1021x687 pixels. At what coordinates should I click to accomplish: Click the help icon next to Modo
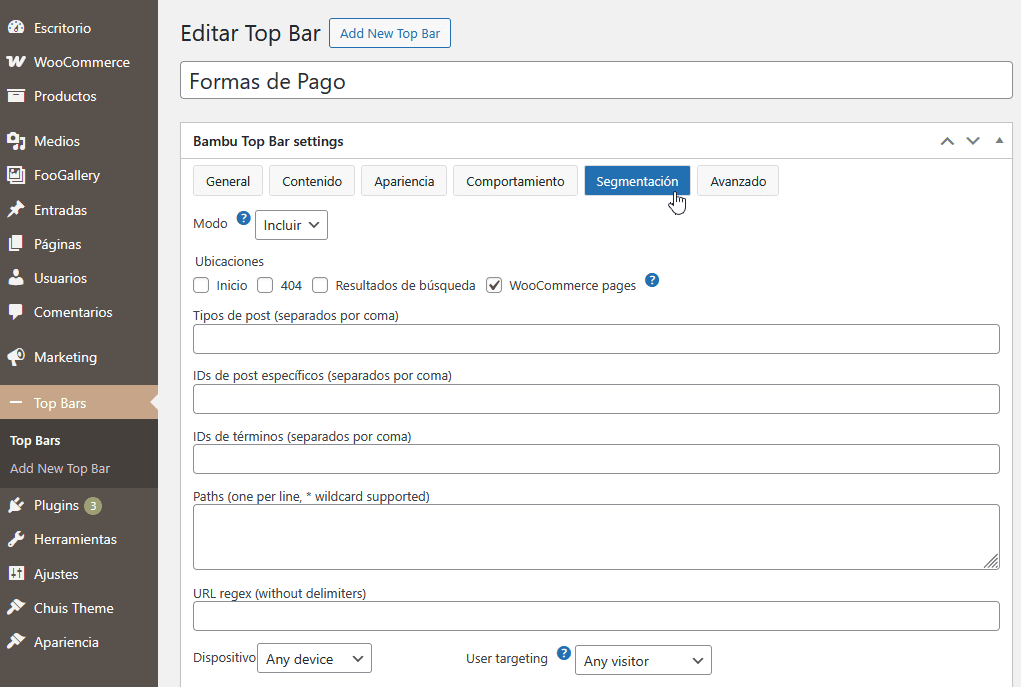[x=243, y=219]
